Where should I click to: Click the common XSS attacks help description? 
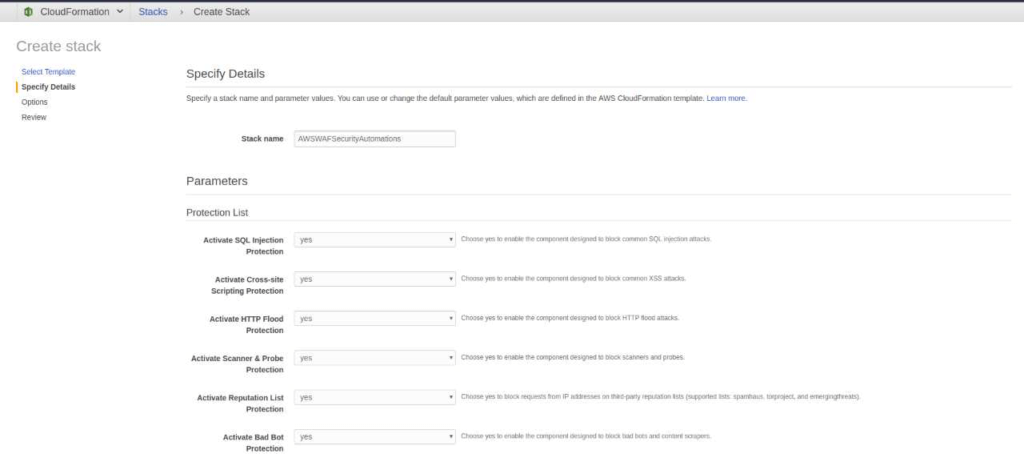pyautogui.click(x=573, y=278)
